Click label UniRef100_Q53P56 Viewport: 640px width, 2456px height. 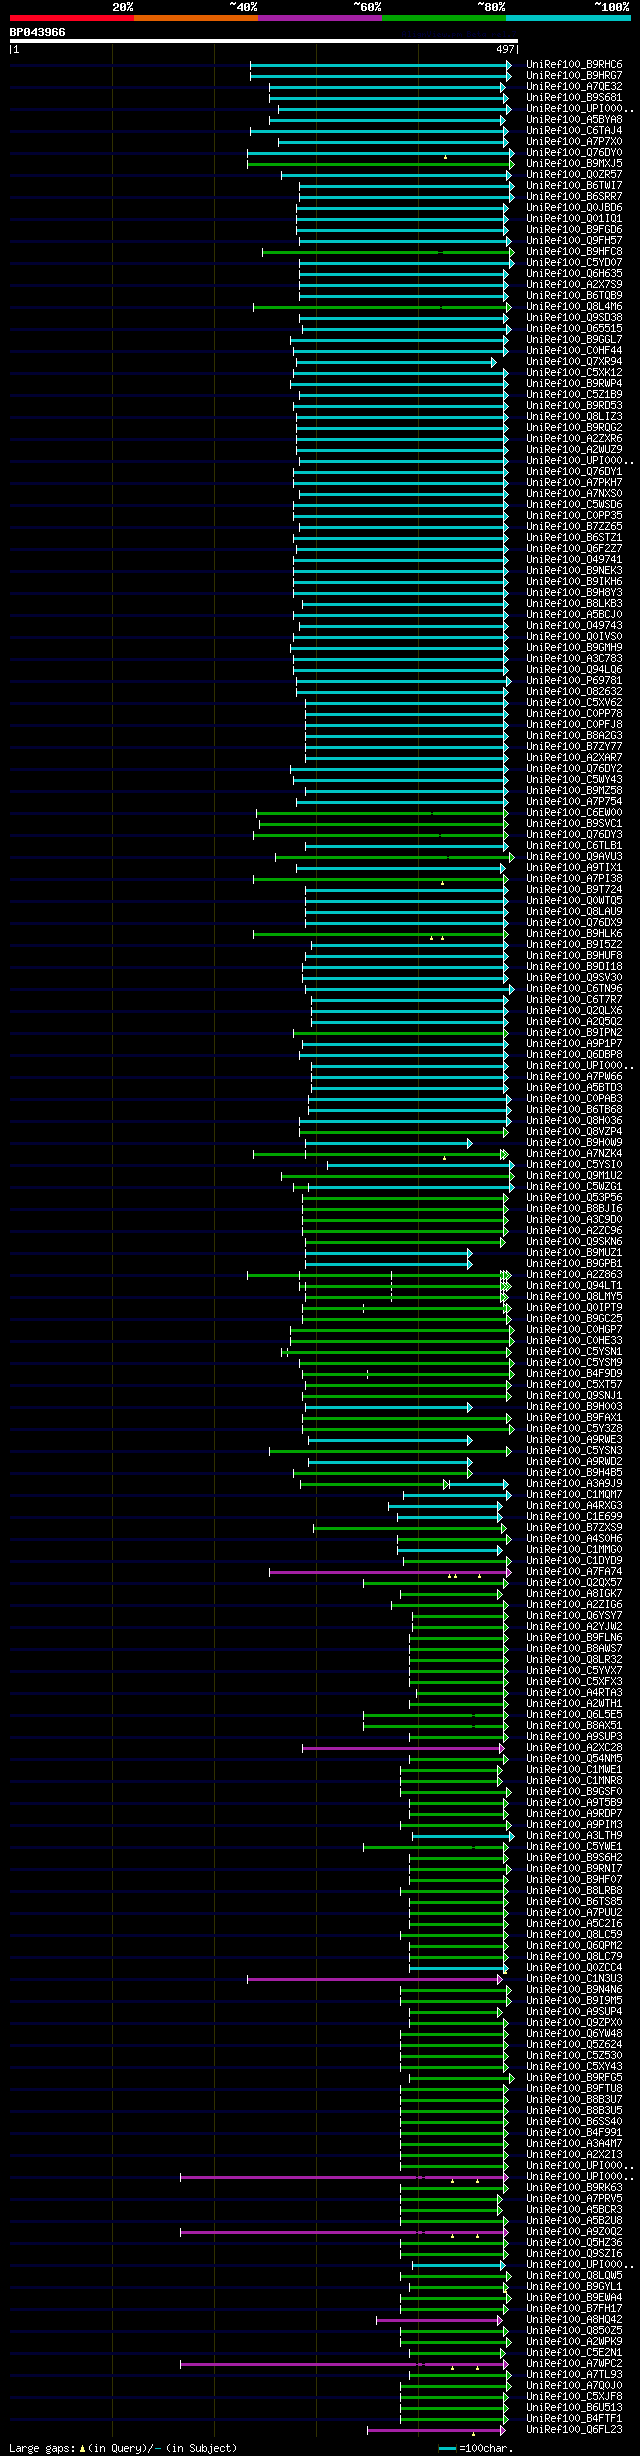click(574, 1198)
